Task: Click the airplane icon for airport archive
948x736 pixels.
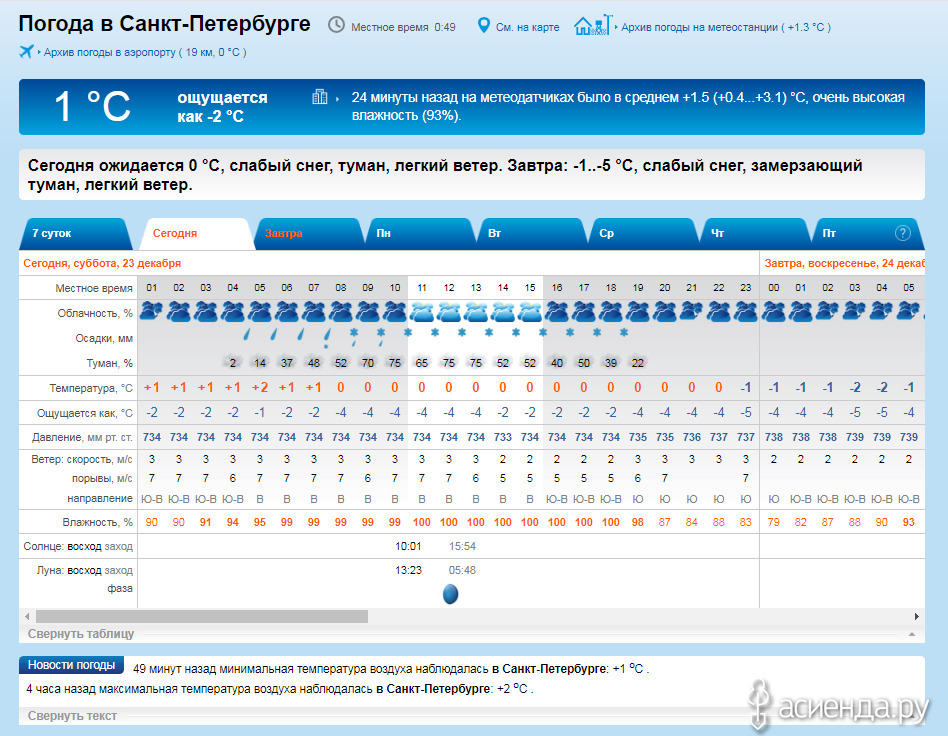Action: coord(27,51)
